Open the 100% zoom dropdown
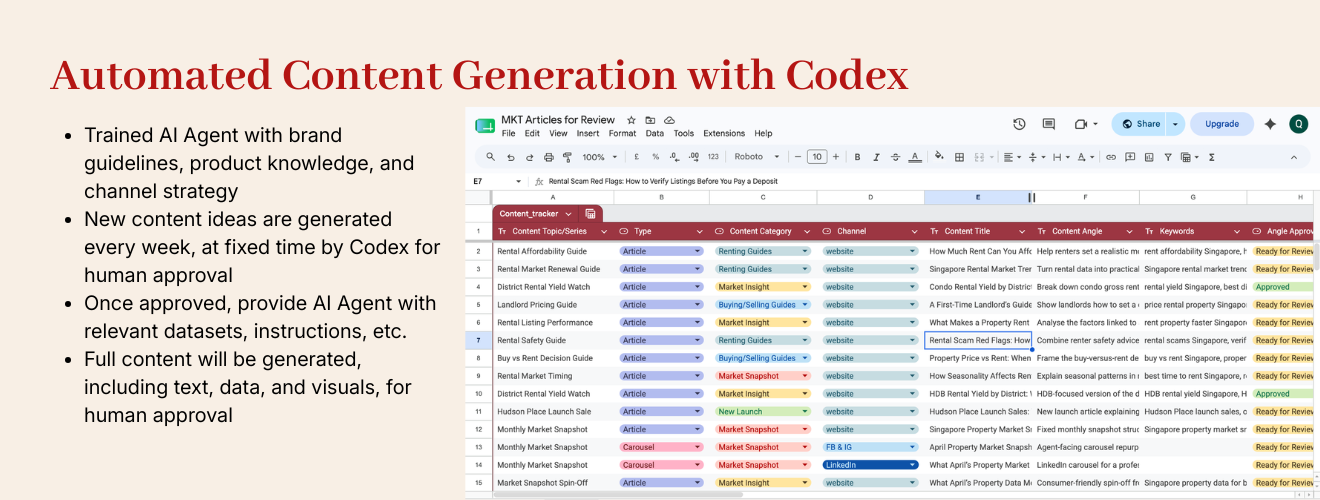 tap(600, 157)
